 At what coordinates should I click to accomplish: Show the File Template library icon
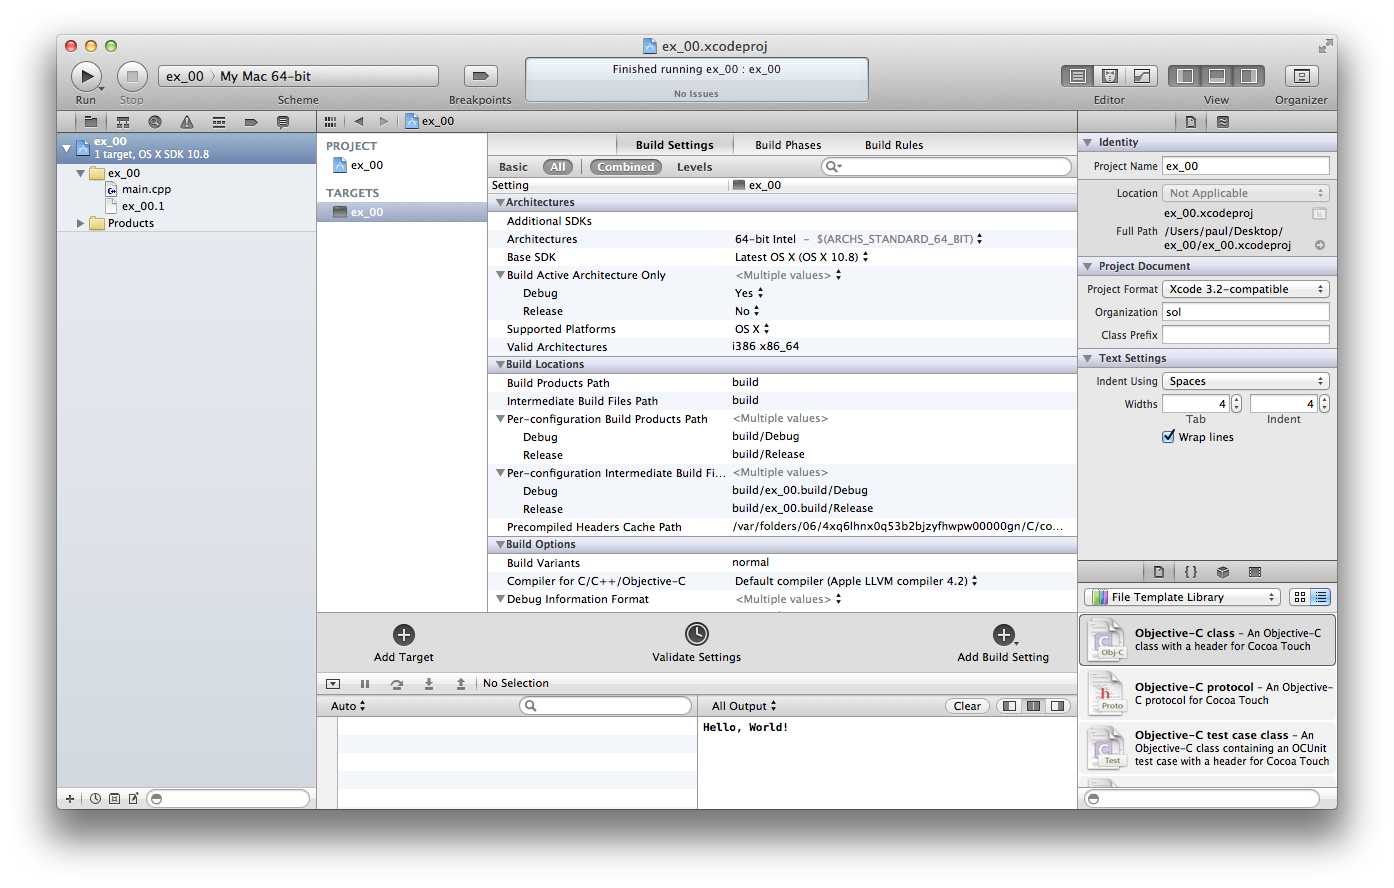coord(1159,572)
